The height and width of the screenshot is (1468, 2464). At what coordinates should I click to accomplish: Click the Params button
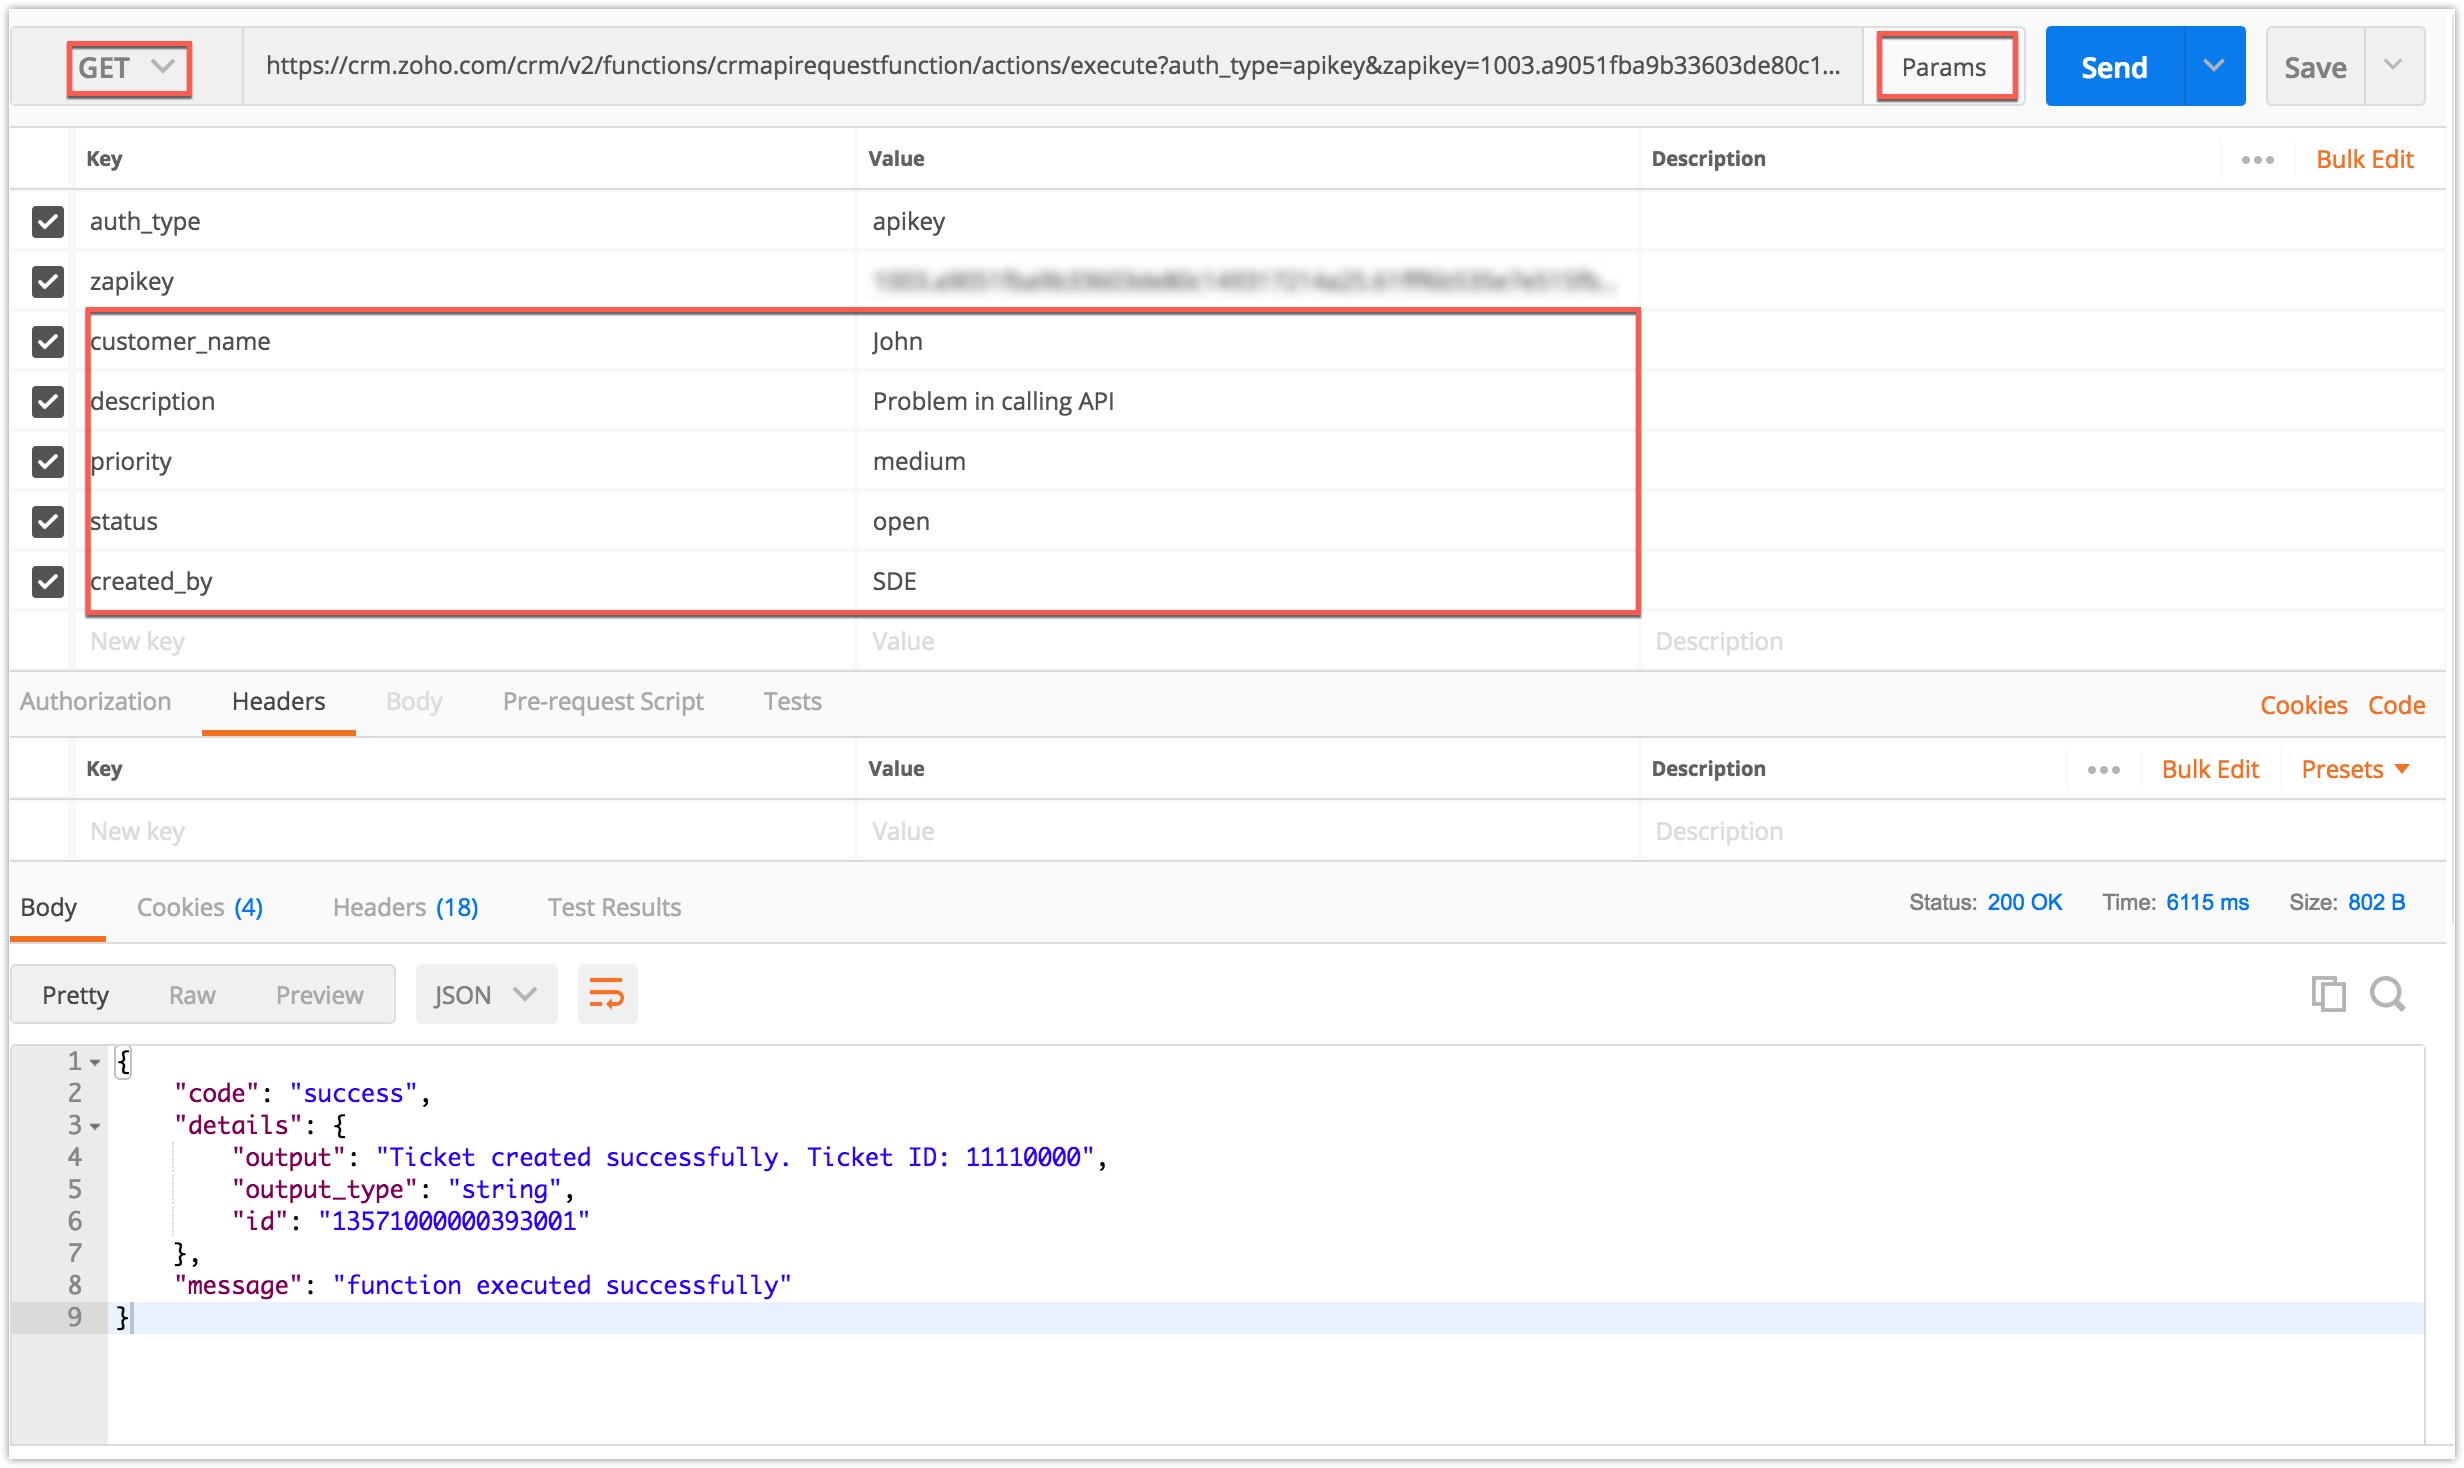(x=1944, y=67)
